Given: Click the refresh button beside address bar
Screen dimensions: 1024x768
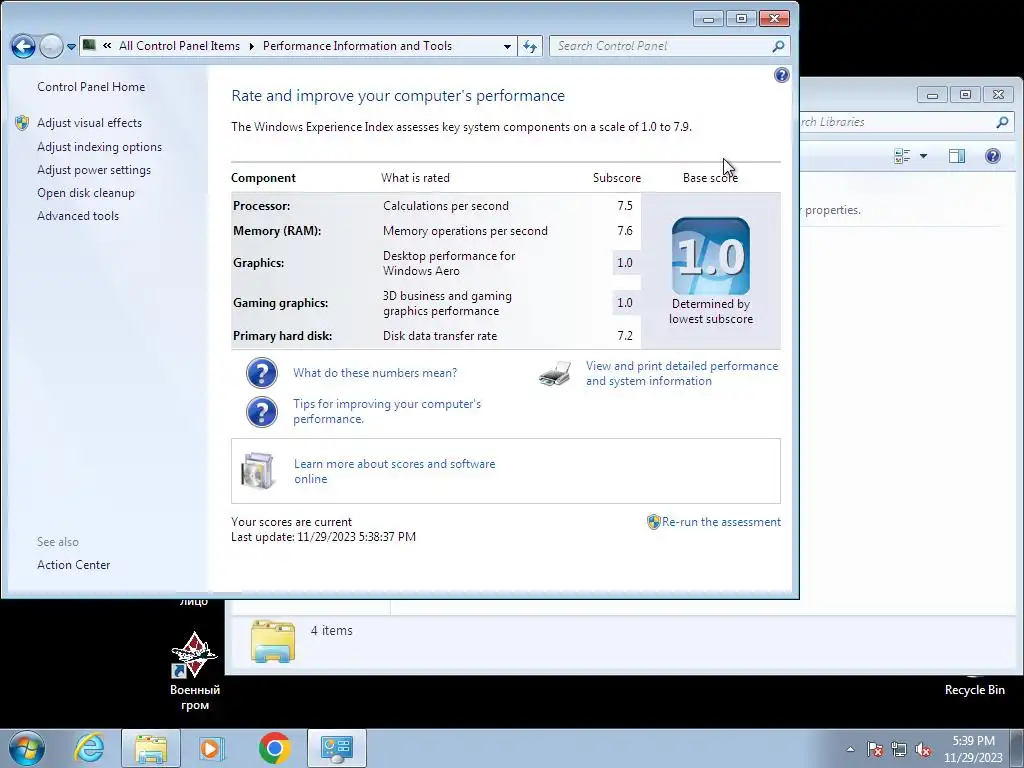Looking at the screenshot, I should (x=530, y=46).
